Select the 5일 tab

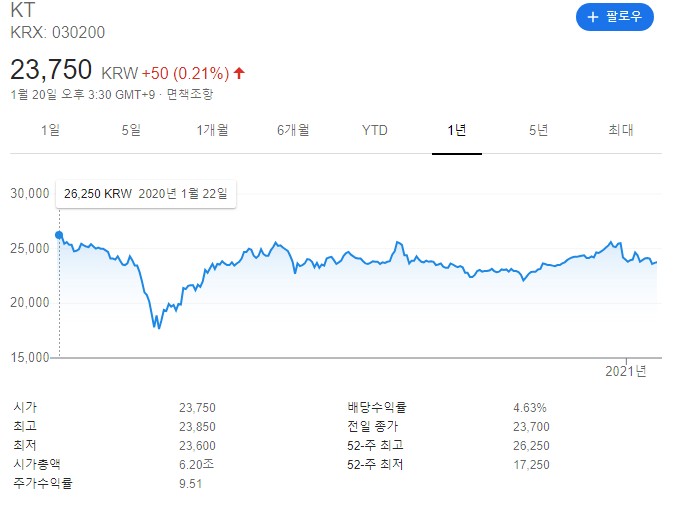pyautogui.click(x=131, y=130)
